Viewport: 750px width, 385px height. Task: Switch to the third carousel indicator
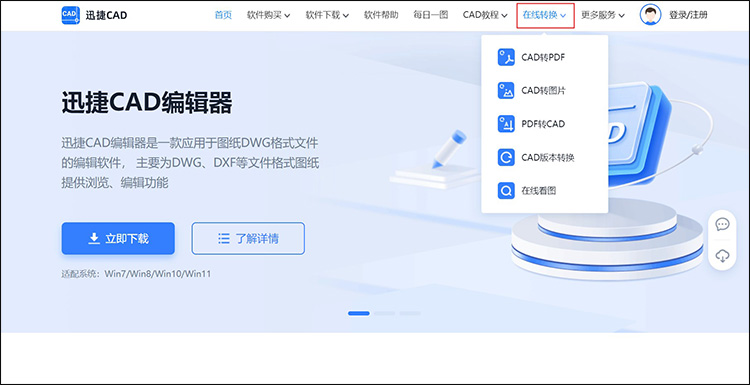(410, 313)
